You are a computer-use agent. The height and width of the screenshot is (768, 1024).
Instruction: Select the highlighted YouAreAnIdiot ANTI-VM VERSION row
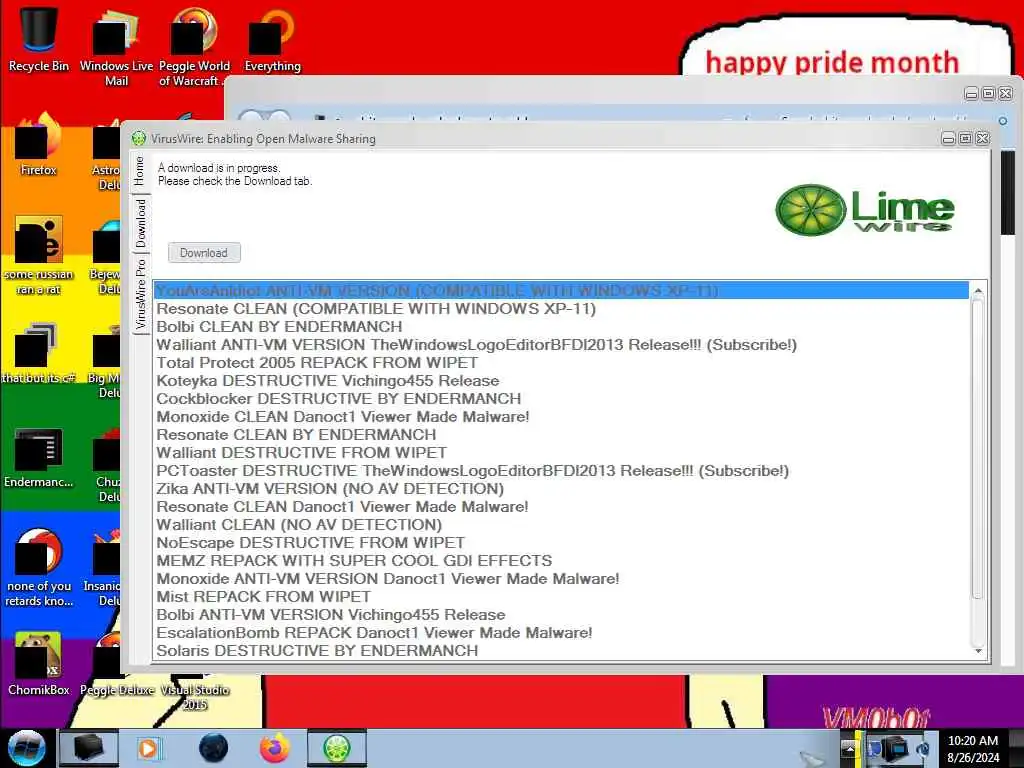[x=561, y=291]
